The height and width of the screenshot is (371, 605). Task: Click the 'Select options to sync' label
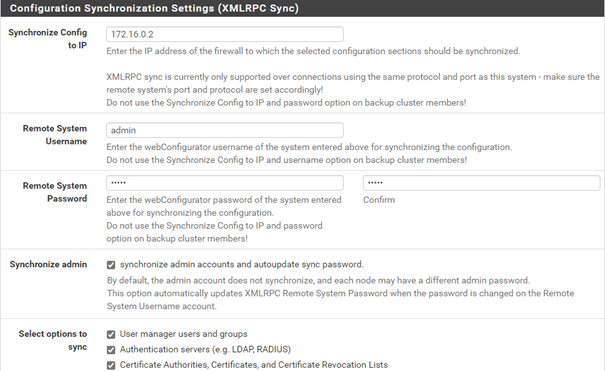point(53,340)
